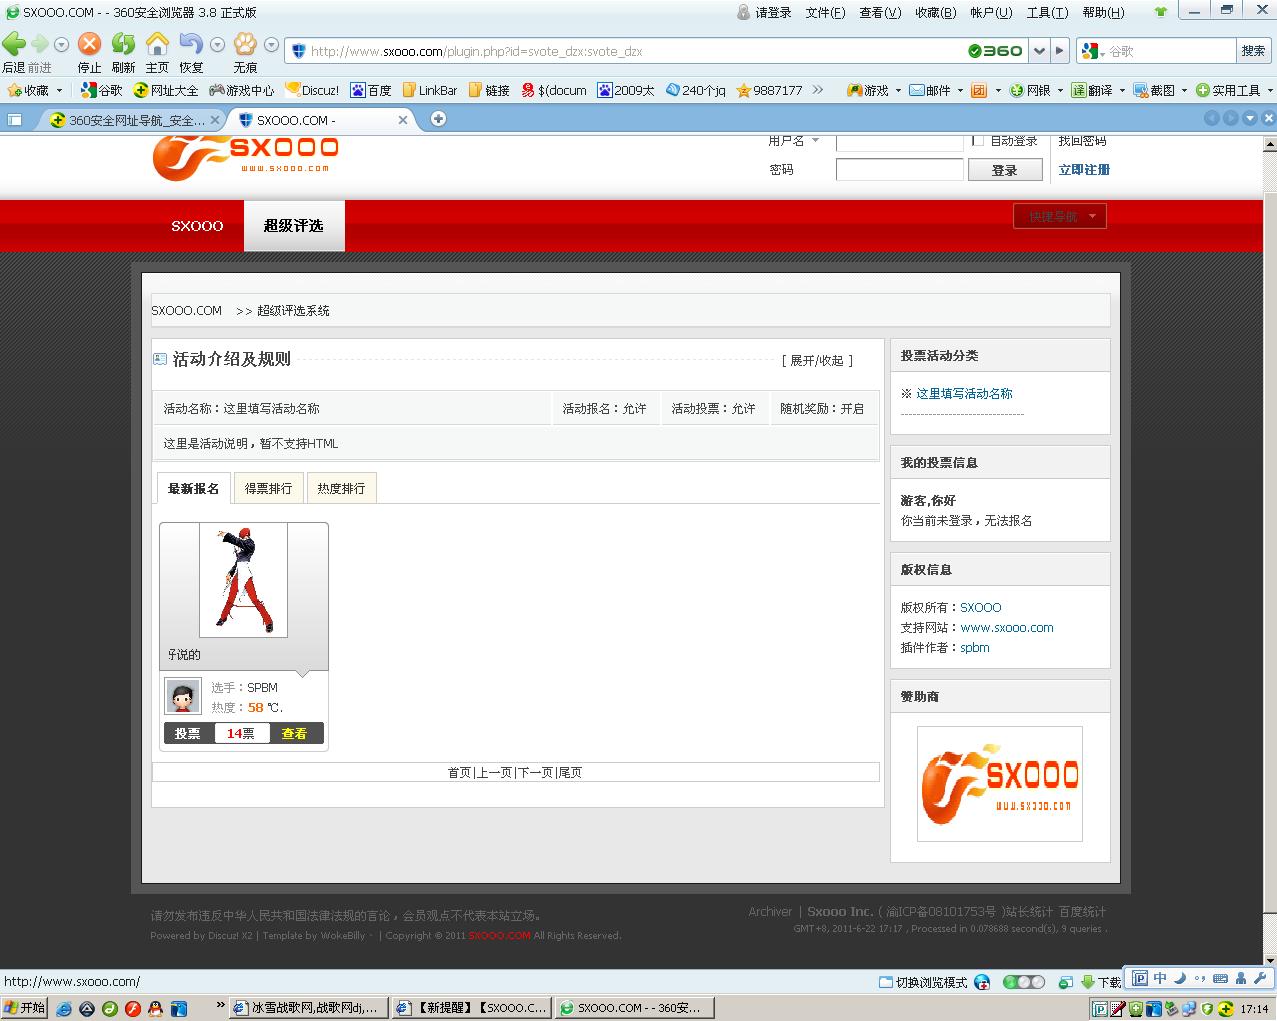Click the 下载 download icon in status bar

tap(1100, 982)
